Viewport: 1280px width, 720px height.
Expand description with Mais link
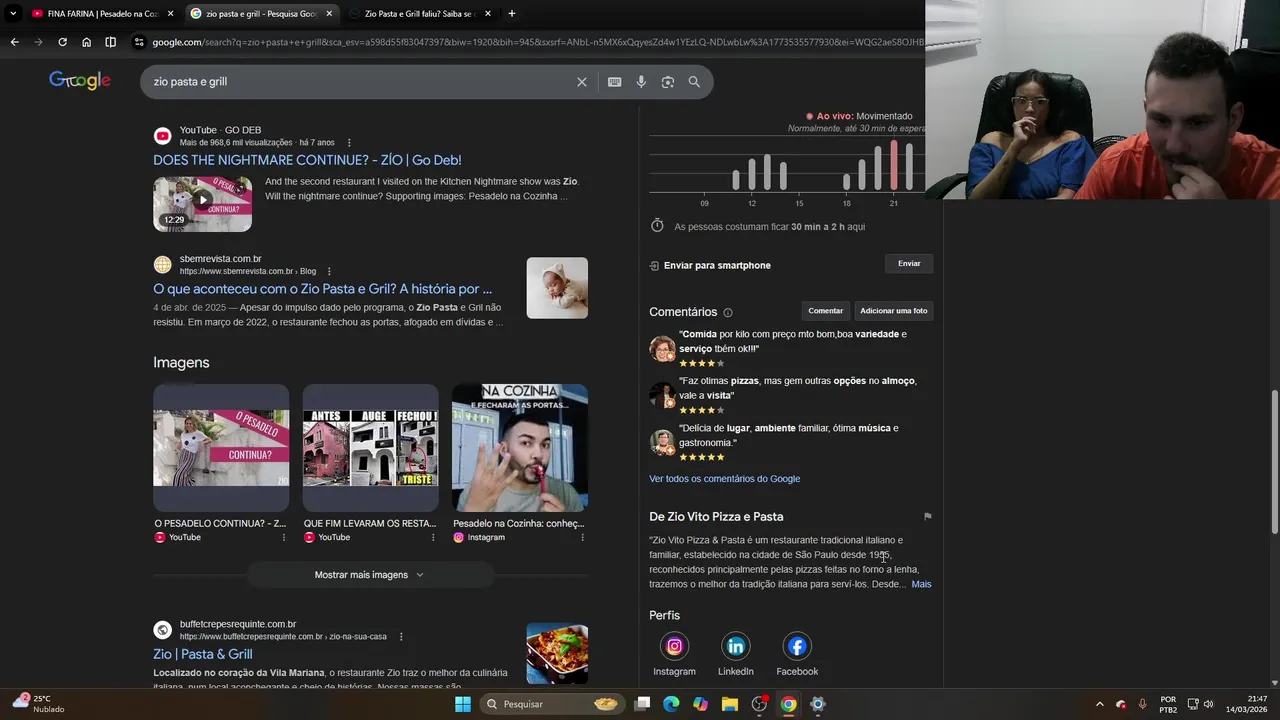pyautogui.click(x=921, y=584)
